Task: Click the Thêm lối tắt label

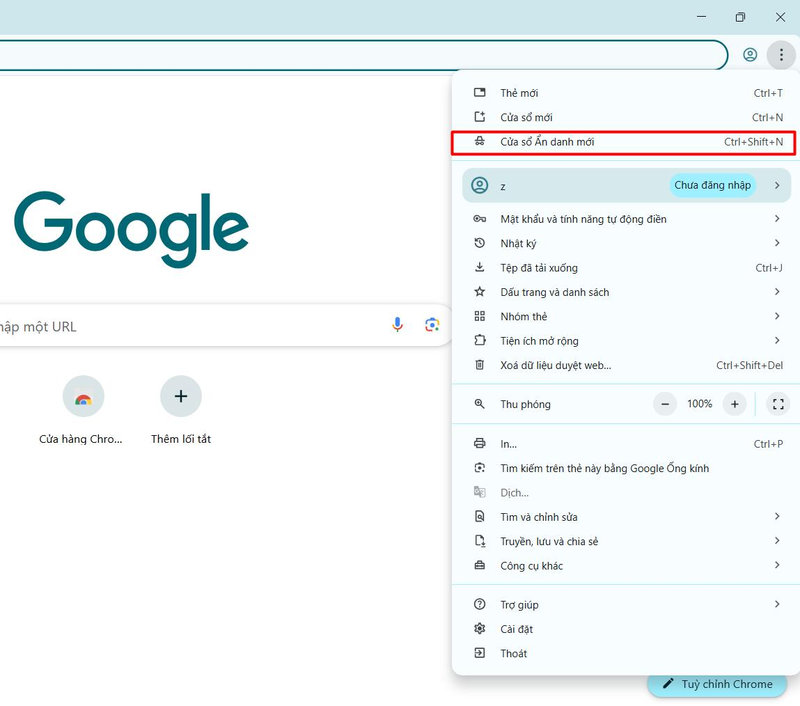Action: [x=181, y=439]
